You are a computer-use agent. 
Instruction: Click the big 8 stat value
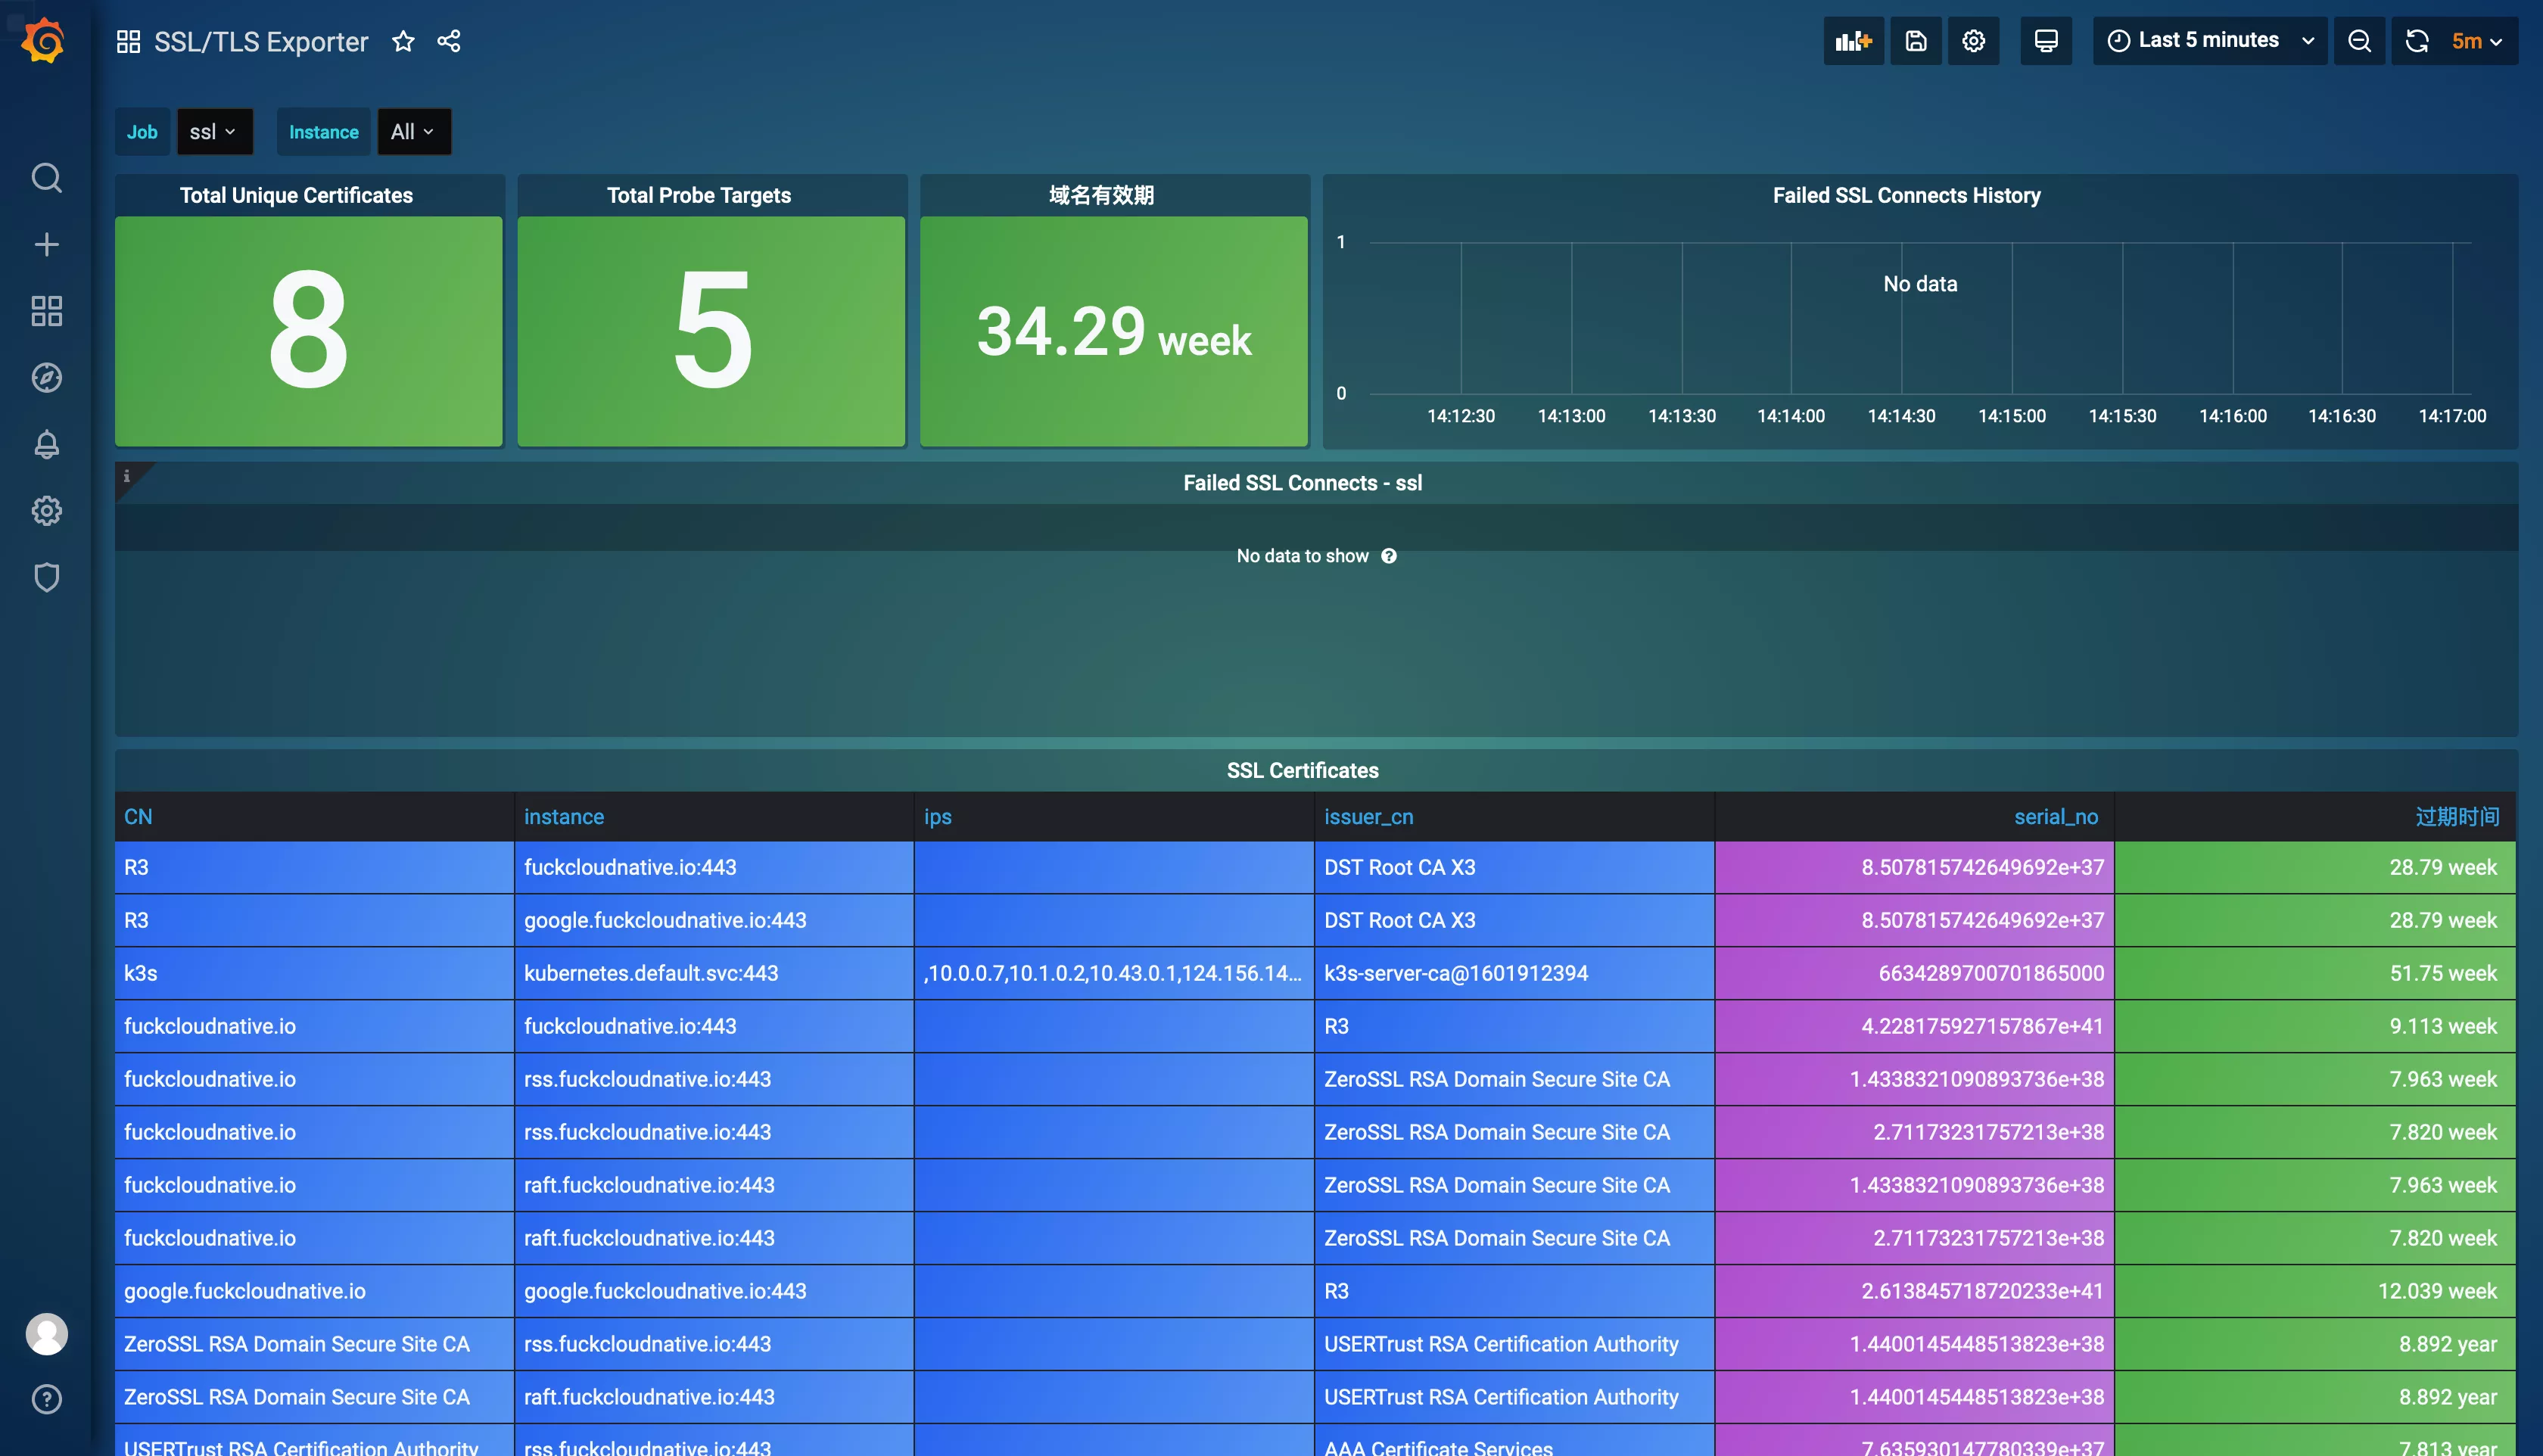(x=308, y=330)
